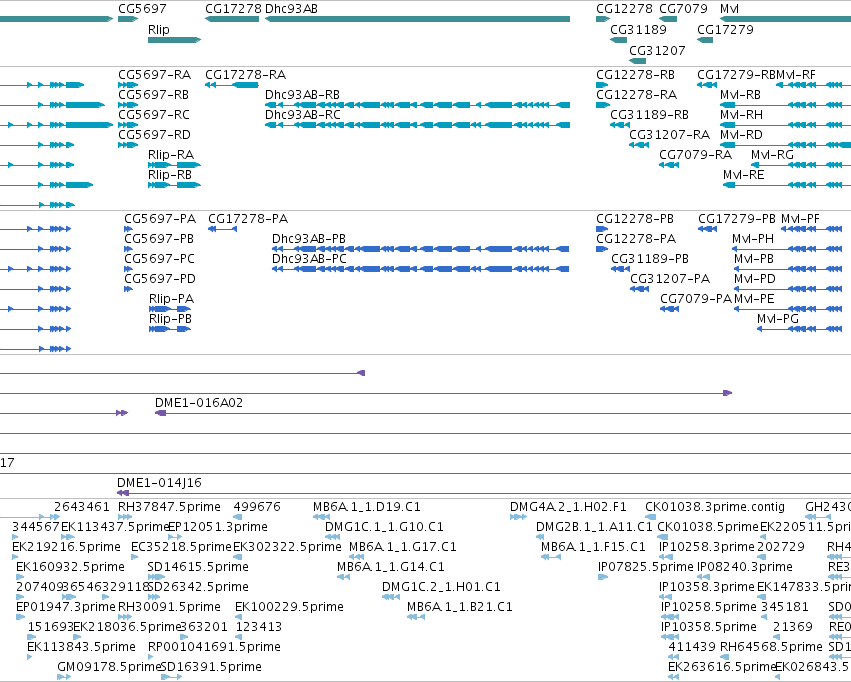This screenshot has height=682, width=851.
Task: Select transcript CG5697-RB label
Action: pyautogui.click(x=154, y=94)
